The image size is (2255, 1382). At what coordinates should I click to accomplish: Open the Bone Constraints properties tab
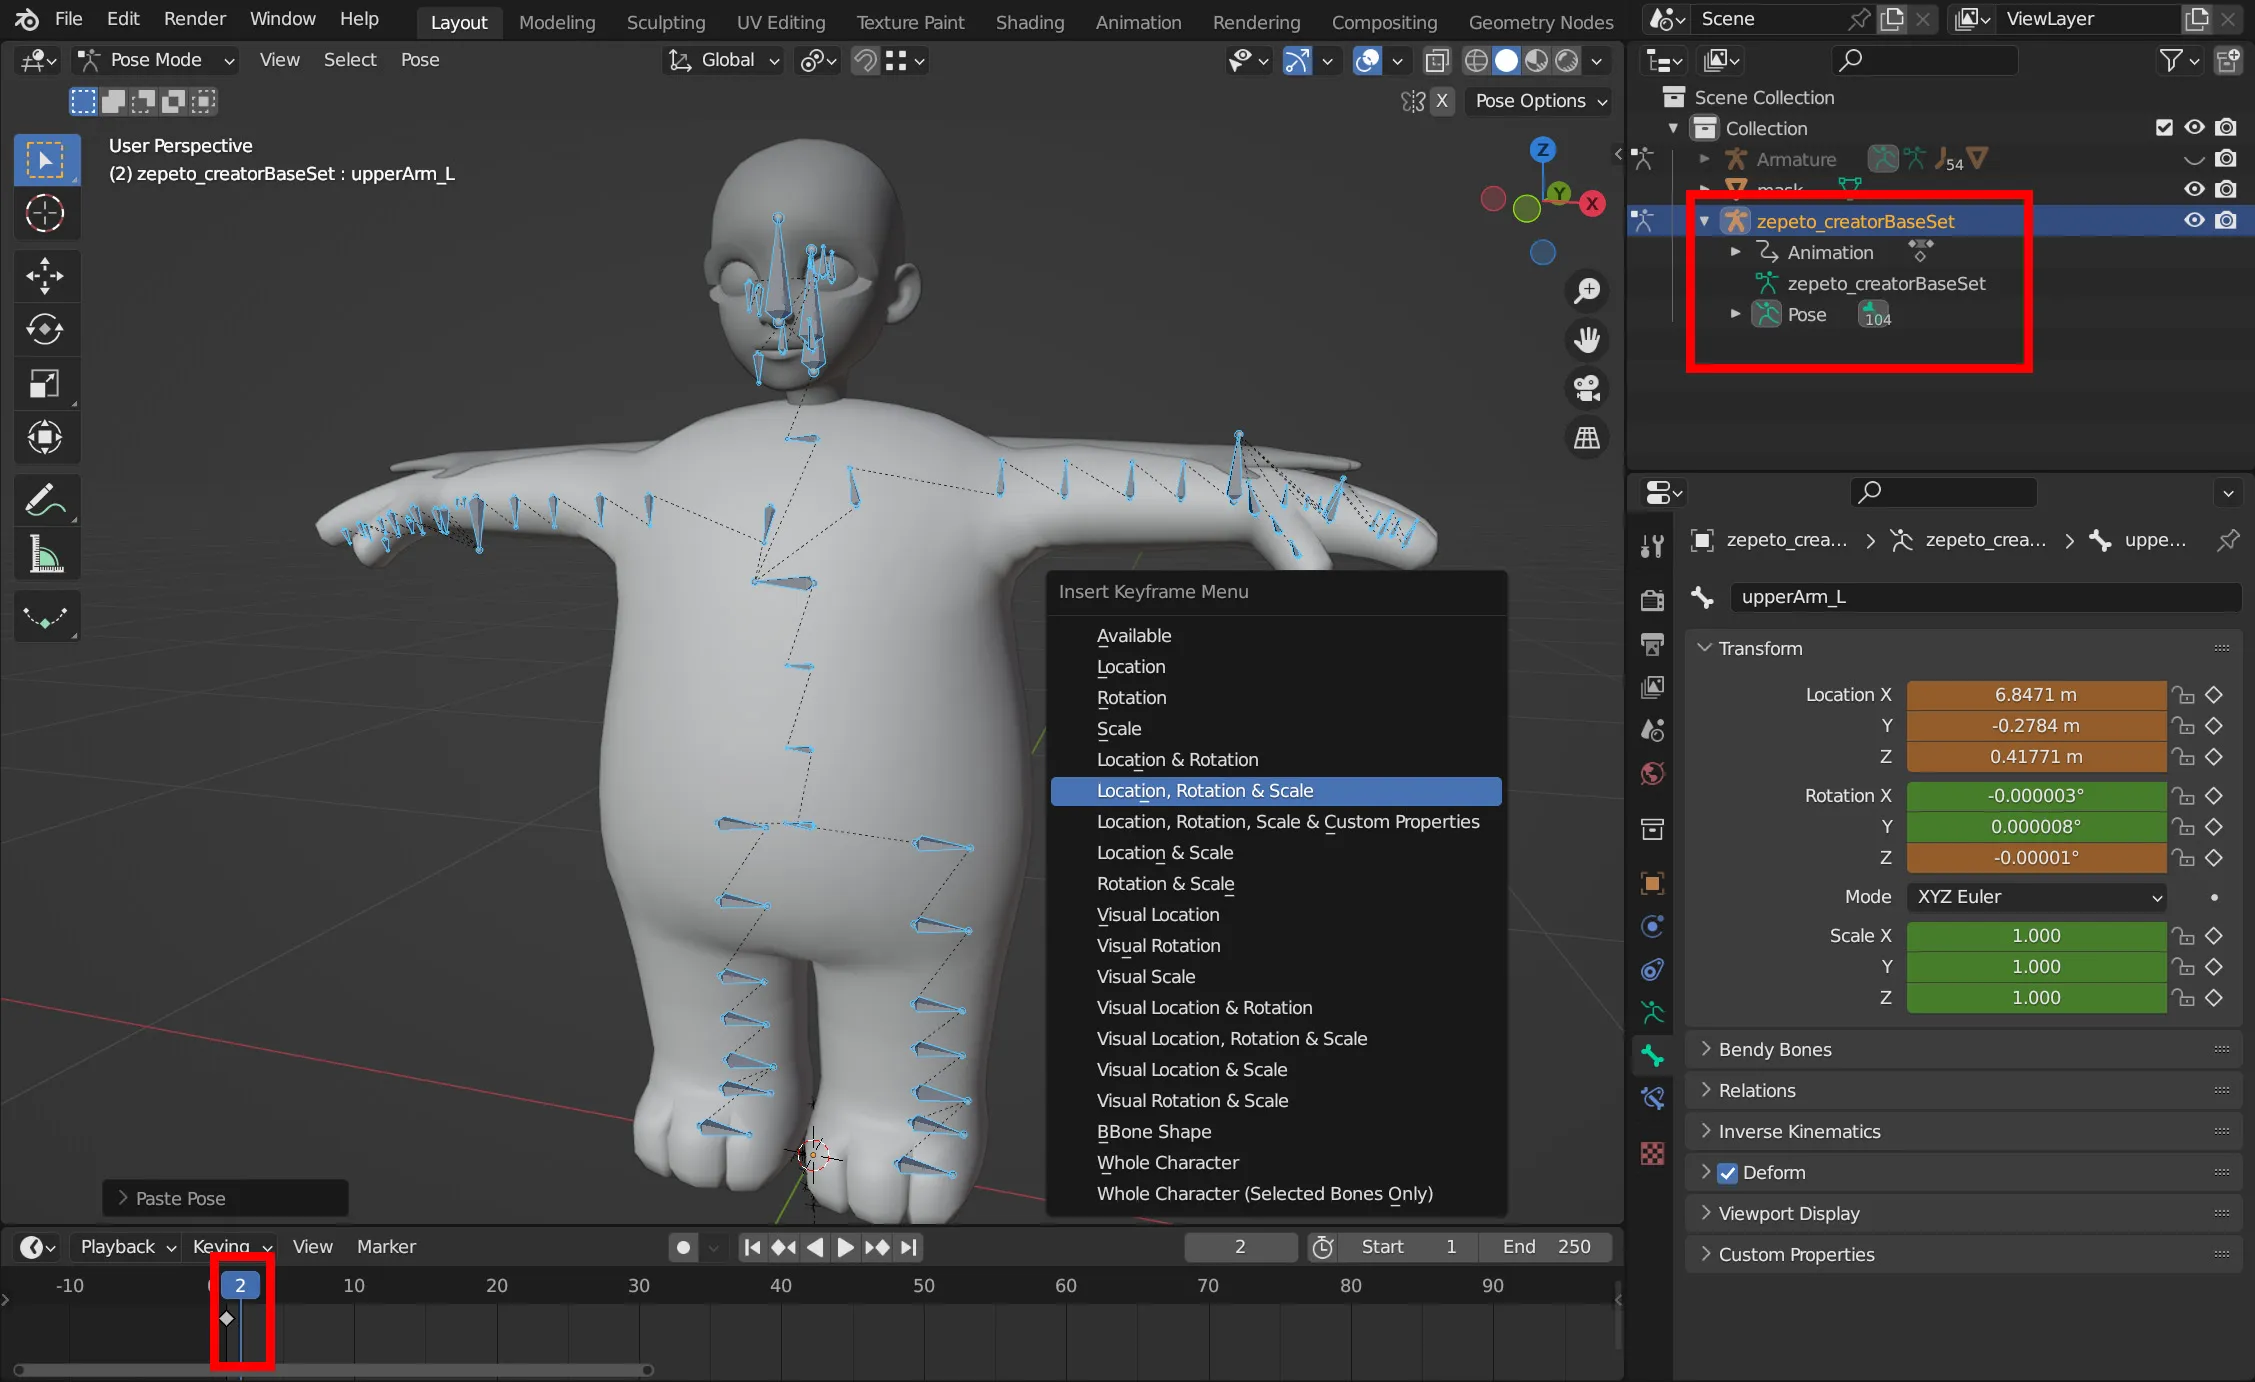(1653, 1099)
